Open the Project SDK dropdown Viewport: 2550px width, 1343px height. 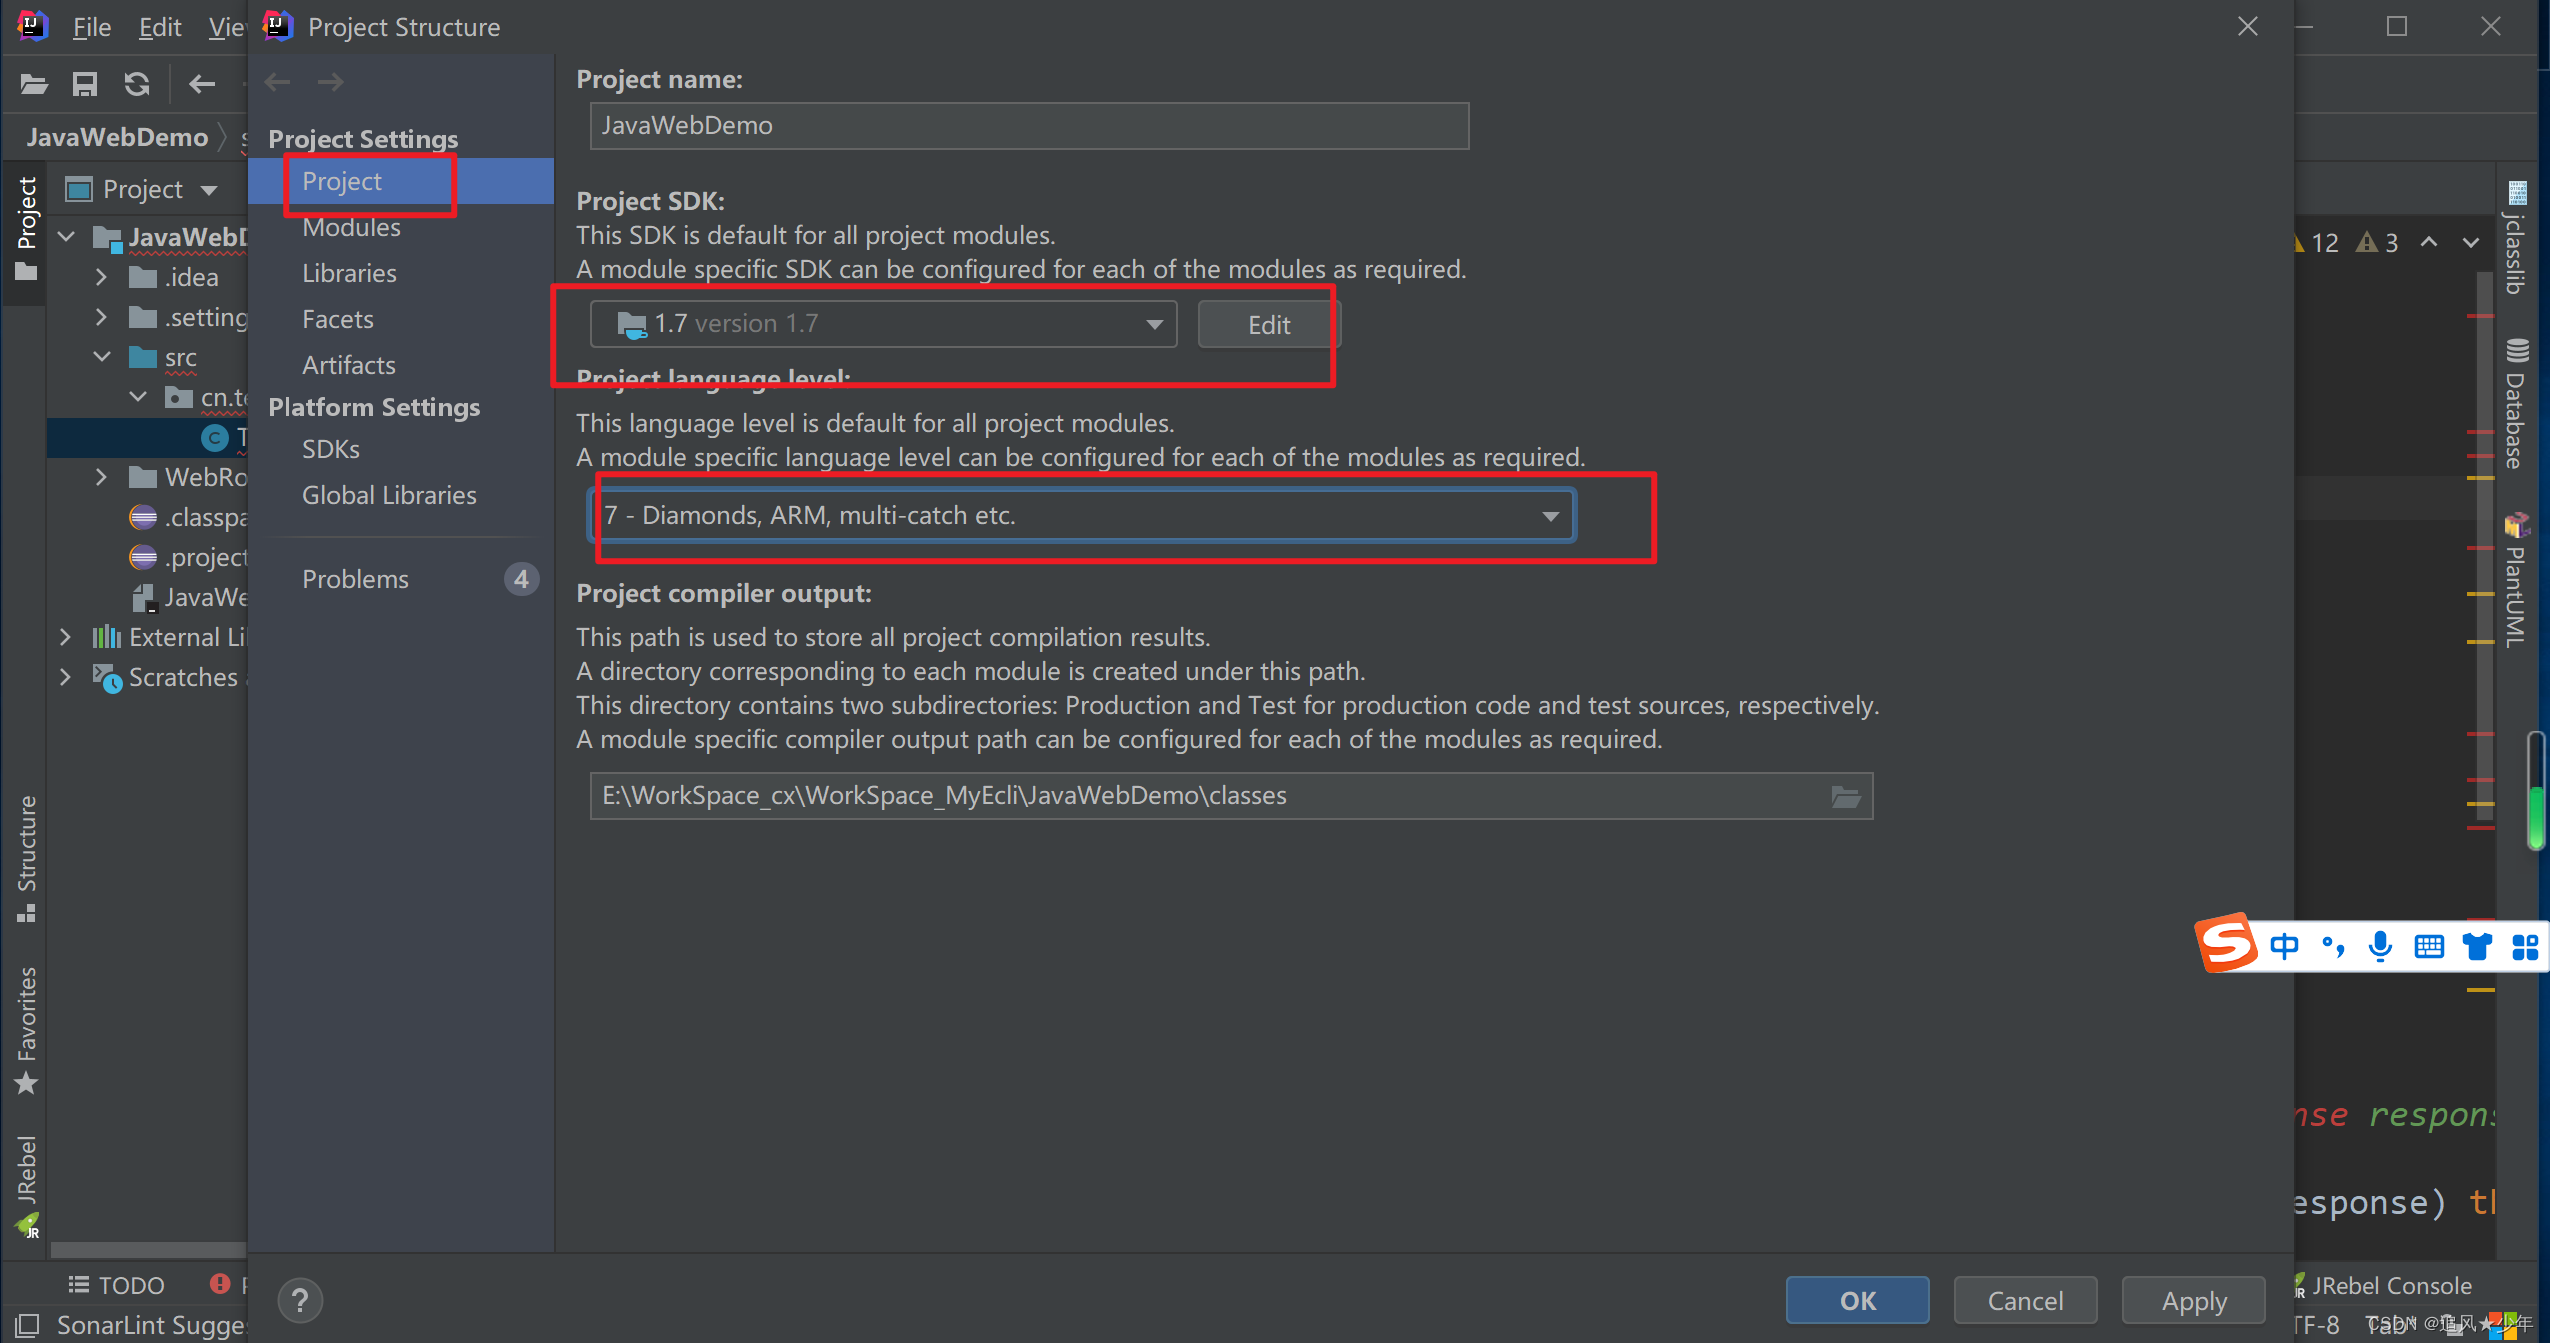point(883,324)
